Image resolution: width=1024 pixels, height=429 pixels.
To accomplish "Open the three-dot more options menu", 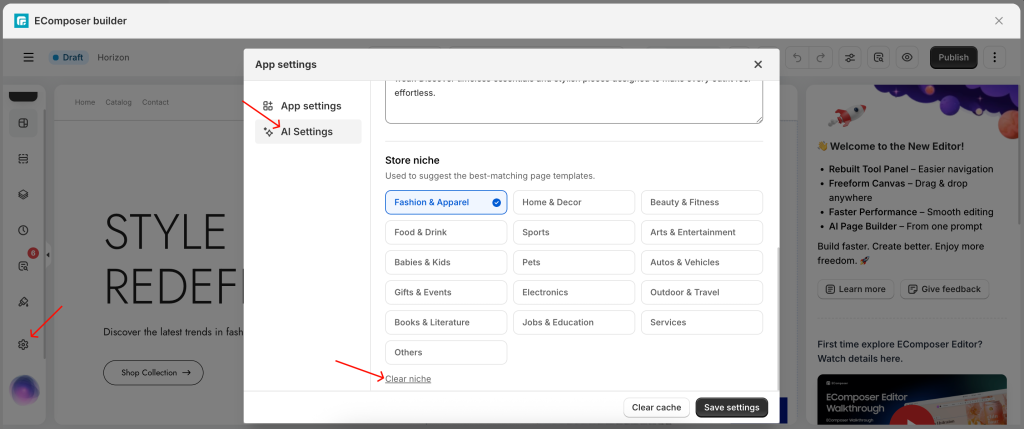I will click(995, 57).
